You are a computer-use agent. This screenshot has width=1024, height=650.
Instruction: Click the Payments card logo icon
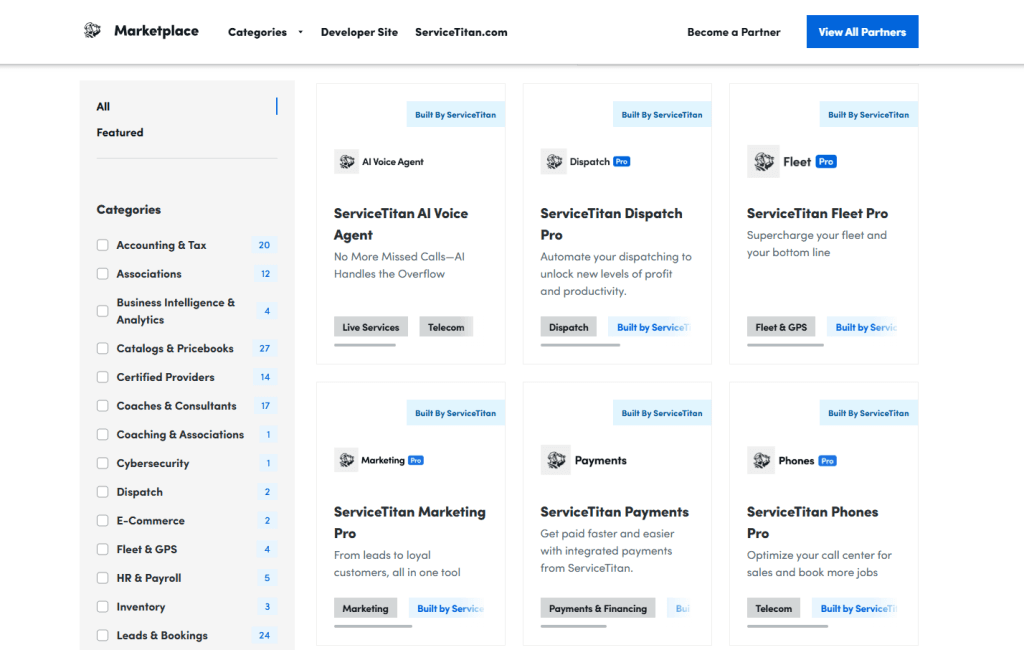(556, 460)
